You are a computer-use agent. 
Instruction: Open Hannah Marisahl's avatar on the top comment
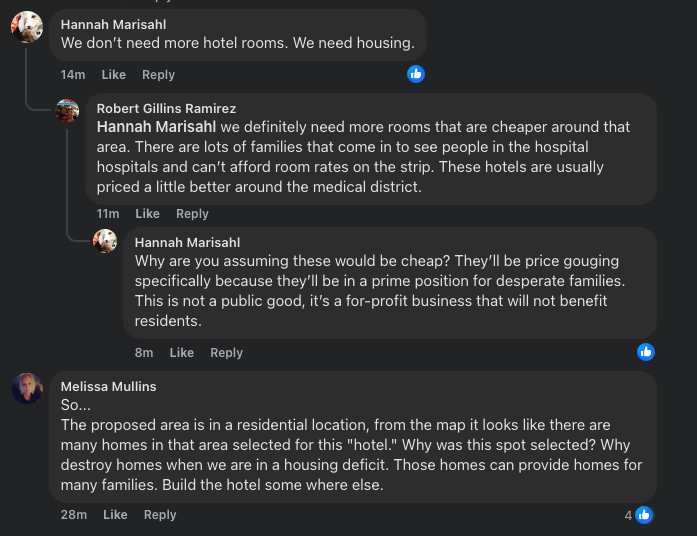pyautogui.click(x=27, y=27)
